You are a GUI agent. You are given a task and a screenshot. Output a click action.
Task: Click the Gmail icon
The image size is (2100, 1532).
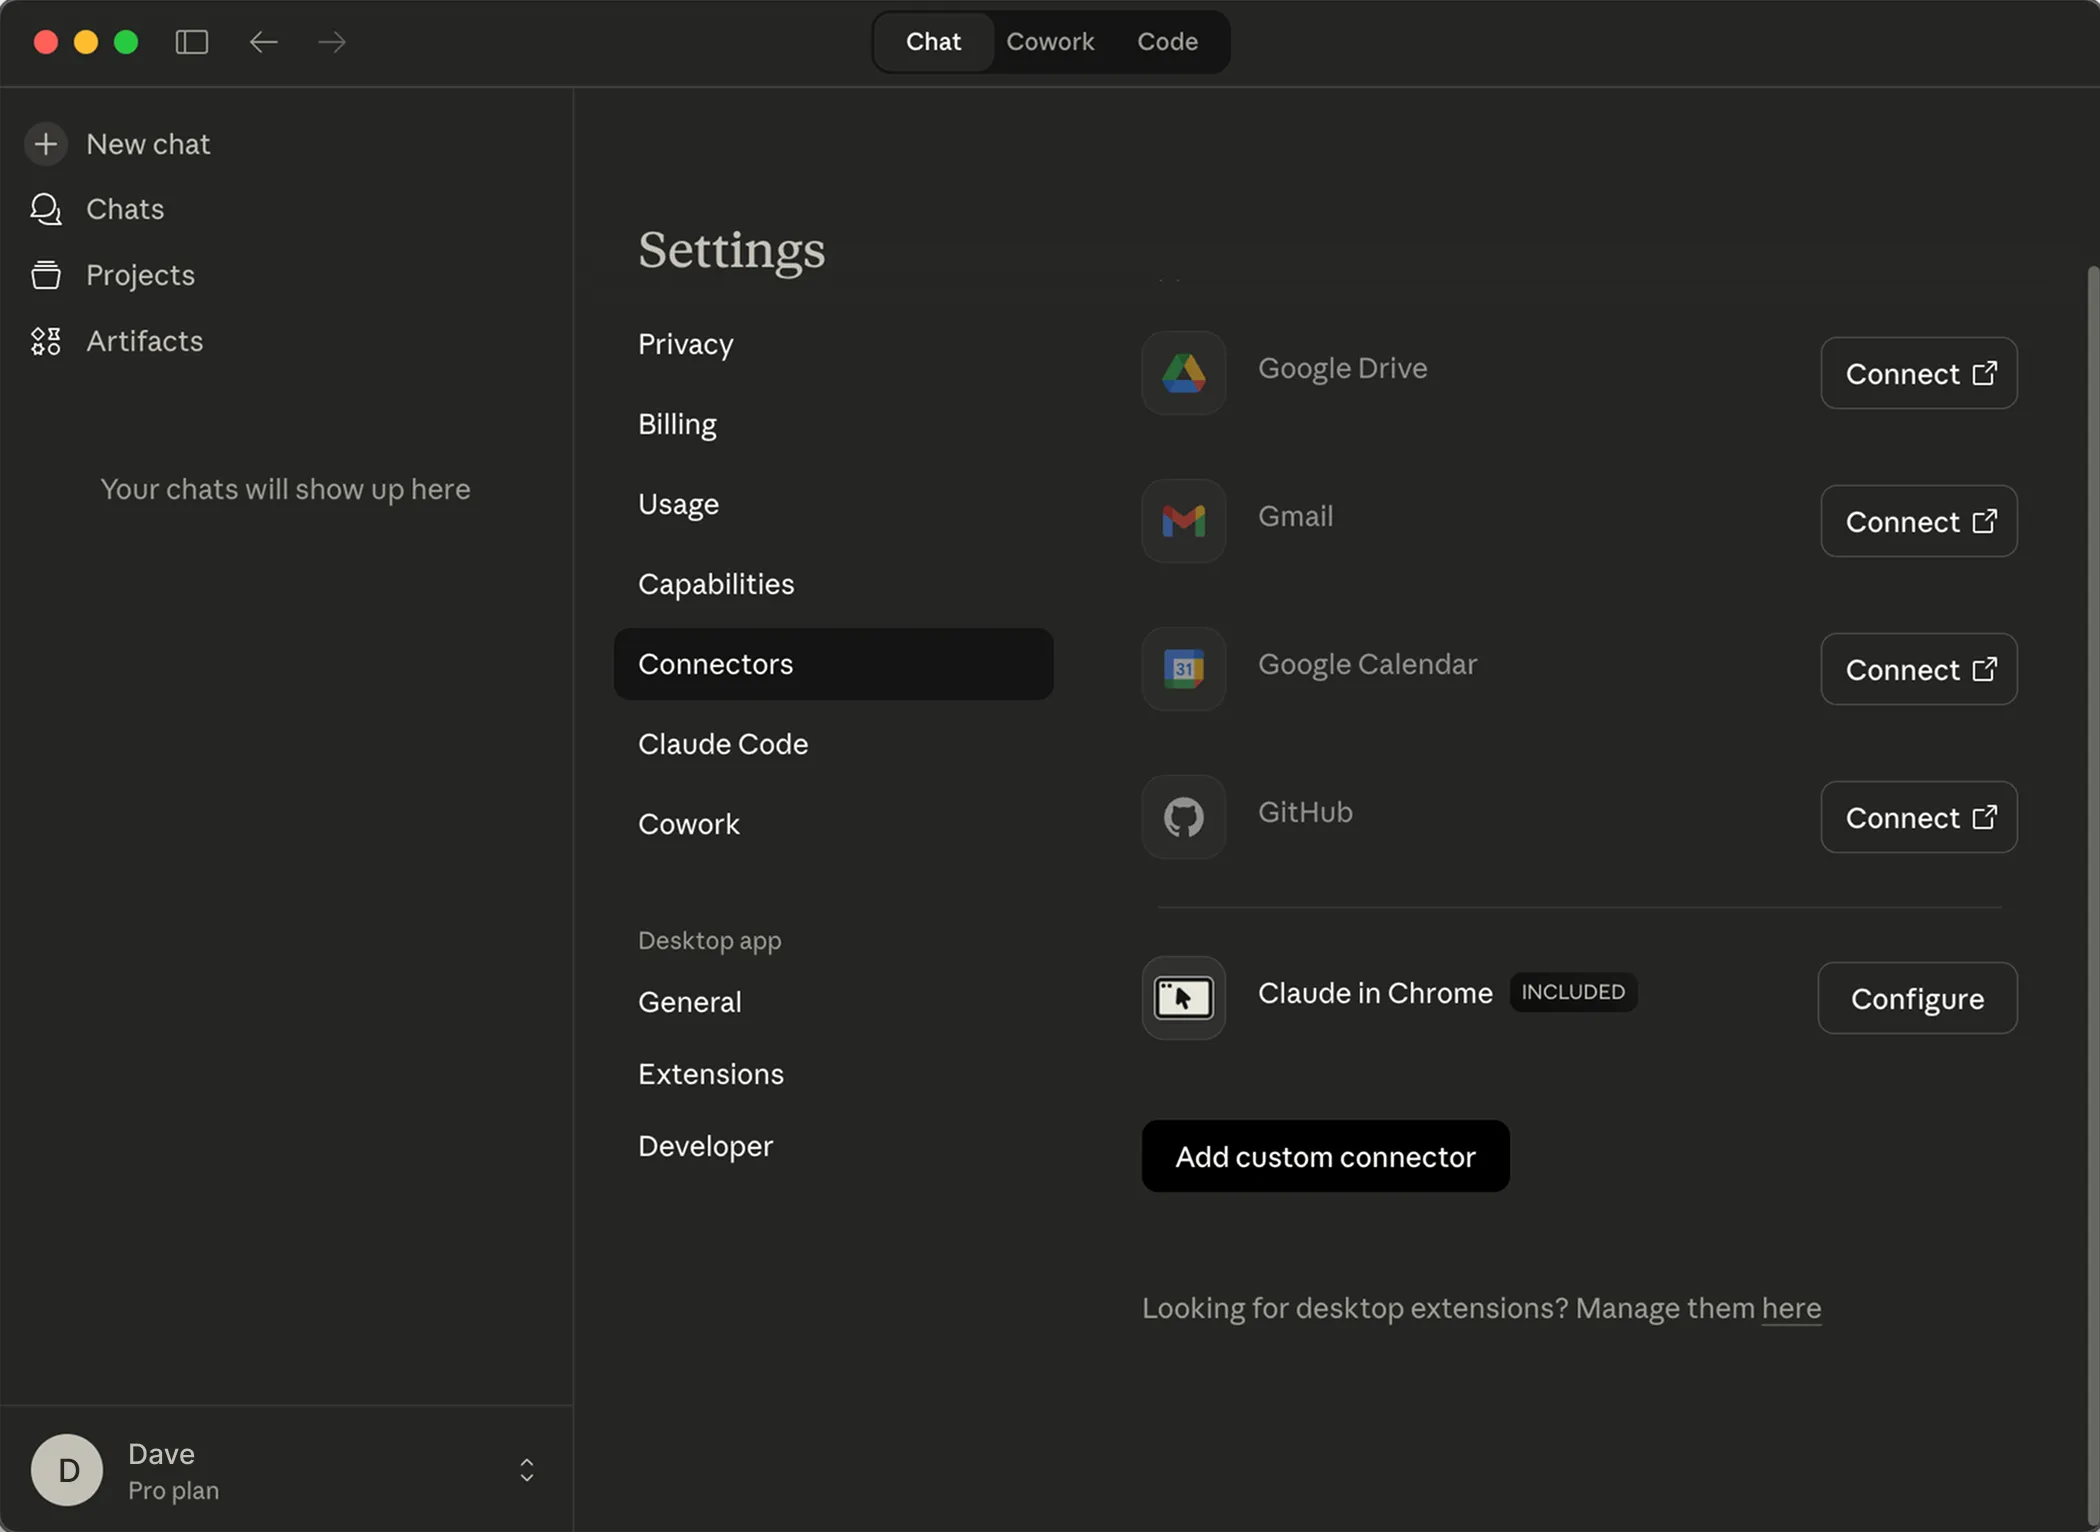pyautogui.click(x=1183, y=521)
